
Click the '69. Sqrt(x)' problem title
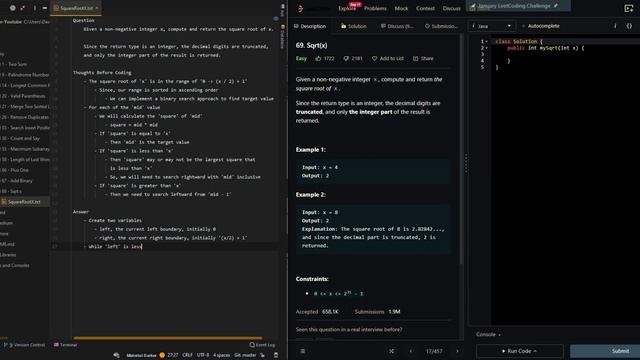click(311, 45)
